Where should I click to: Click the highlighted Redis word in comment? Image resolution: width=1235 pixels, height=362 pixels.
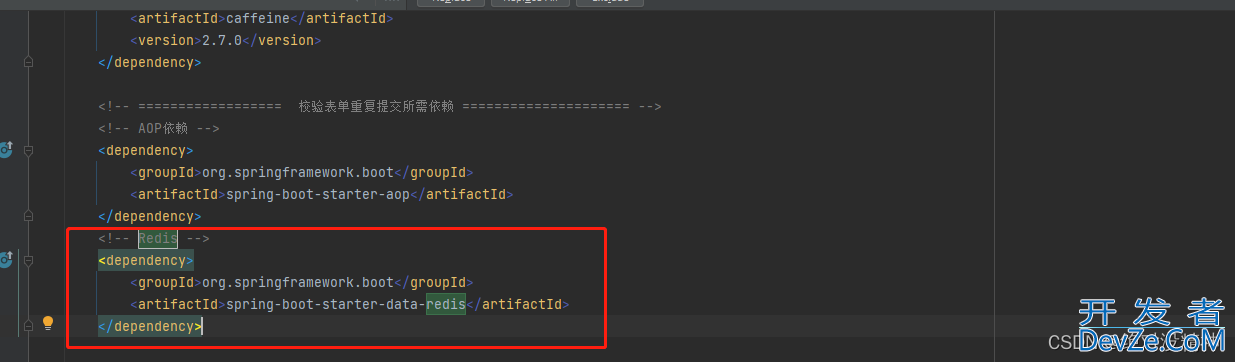[x=158, y=238]
